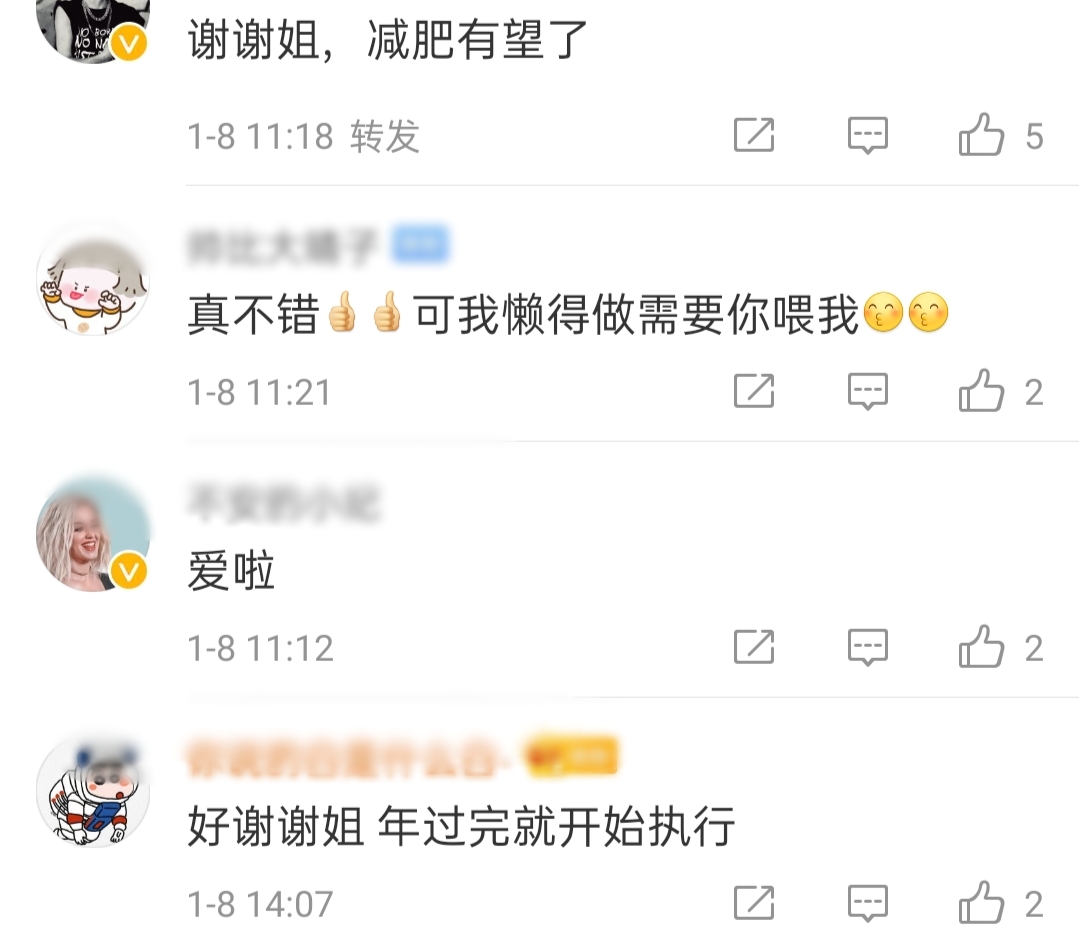Like the comment posted at 11:21
1079x940 pixels.
point(981,391)
